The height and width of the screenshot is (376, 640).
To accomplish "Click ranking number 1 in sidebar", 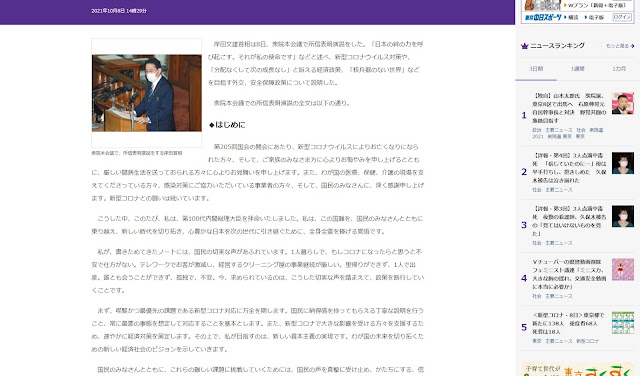I will (524, 116).
